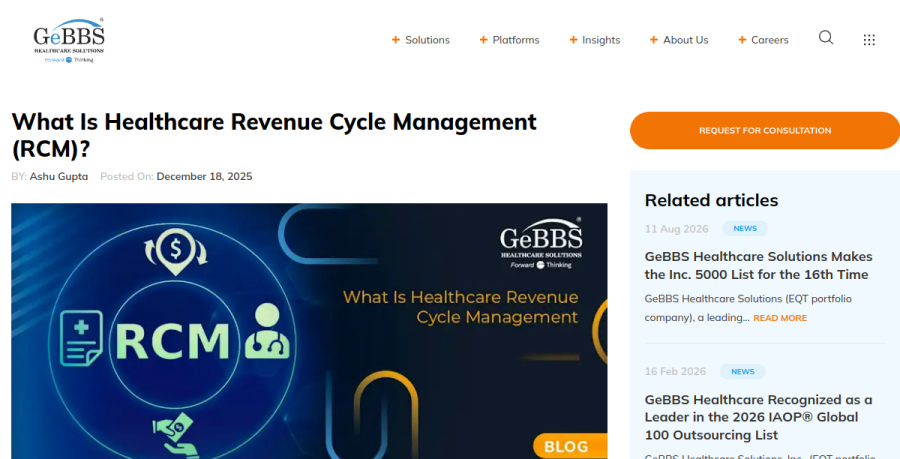Expand the plus icon beside Careers
The width and height of the screenshot is (900, 459).
pos(742,40)
